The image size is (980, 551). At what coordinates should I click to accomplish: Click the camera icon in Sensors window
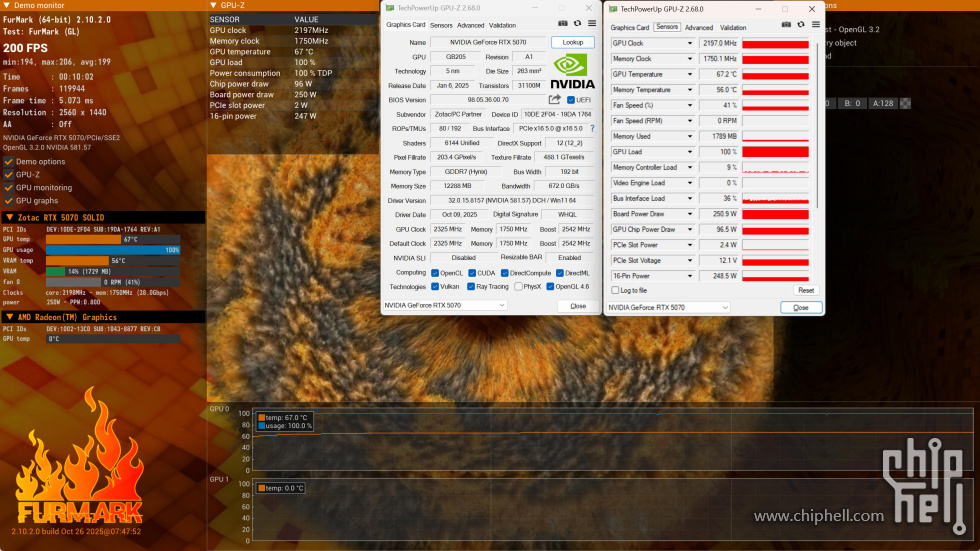tap(787, 25)
